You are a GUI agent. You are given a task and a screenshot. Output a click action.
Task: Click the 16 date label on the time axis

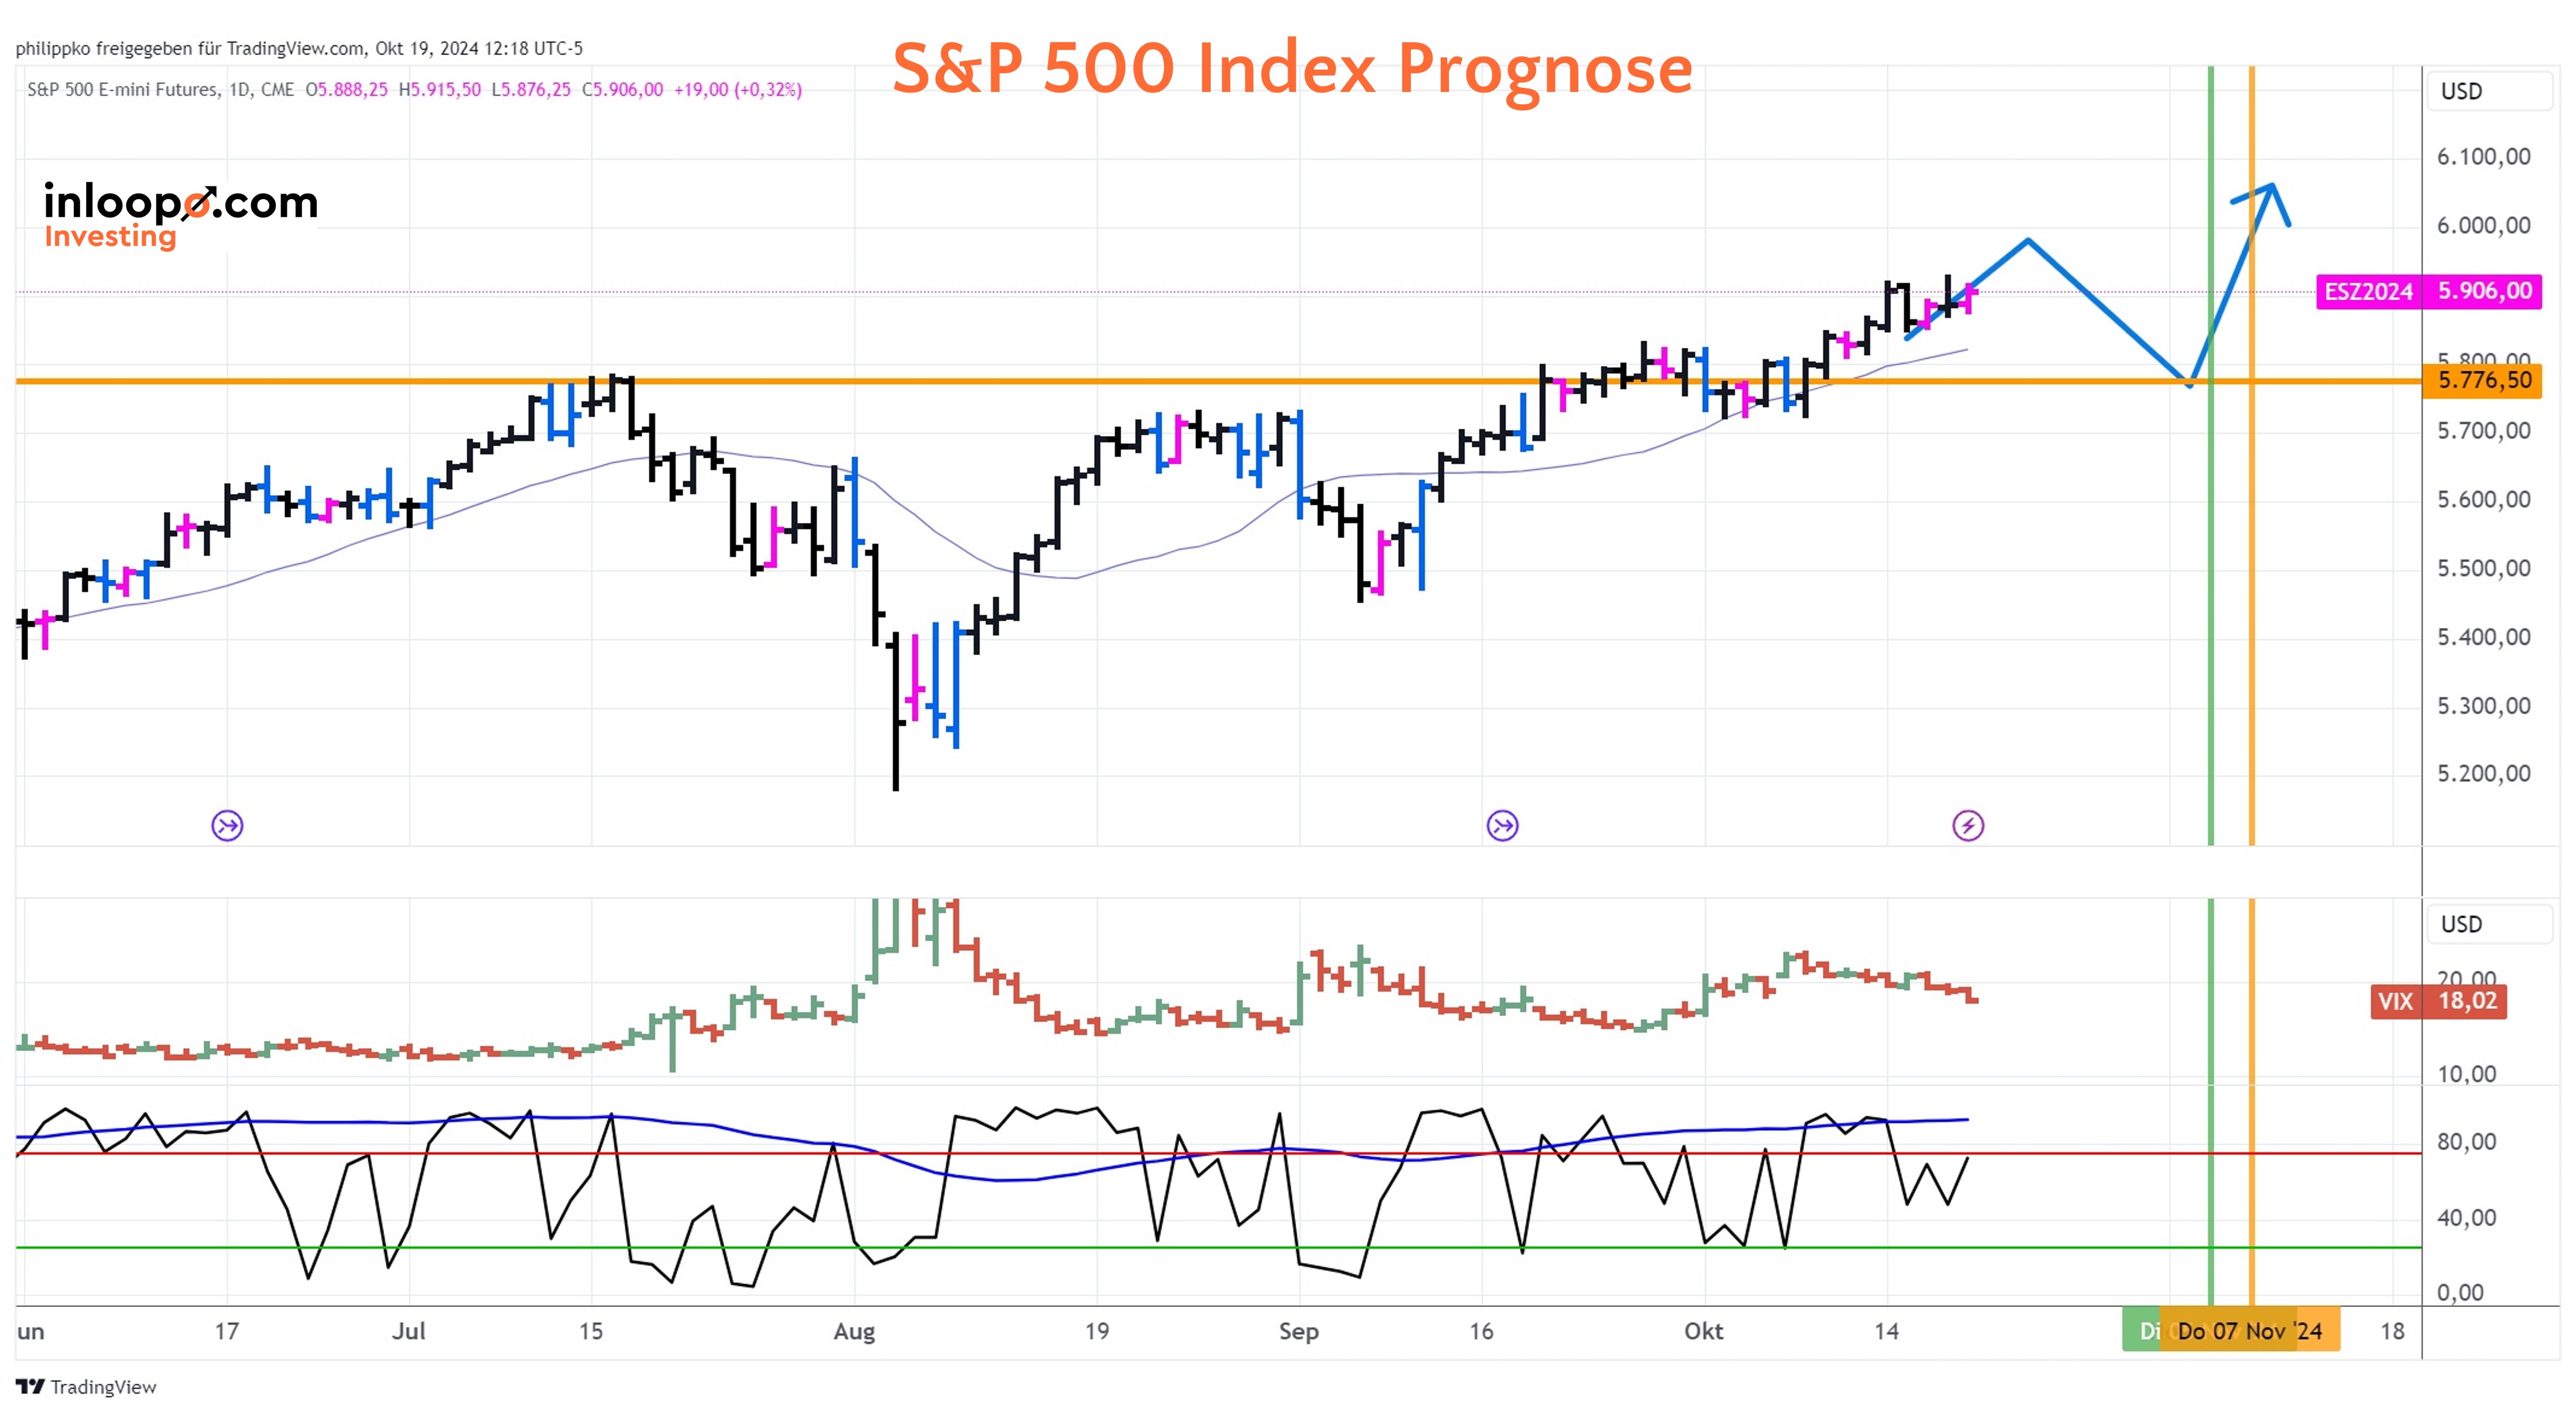click(1481, 1331)
